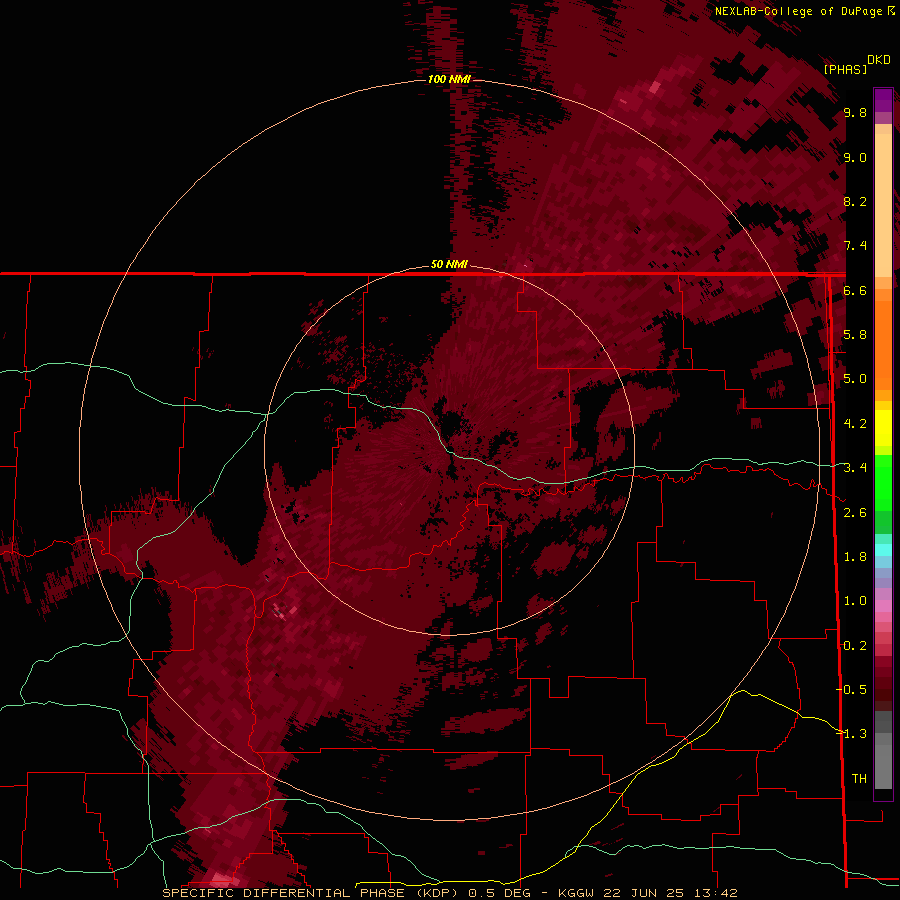
Task: Select the 9.8 value on the color scale
Action: (x=855, y=113)
